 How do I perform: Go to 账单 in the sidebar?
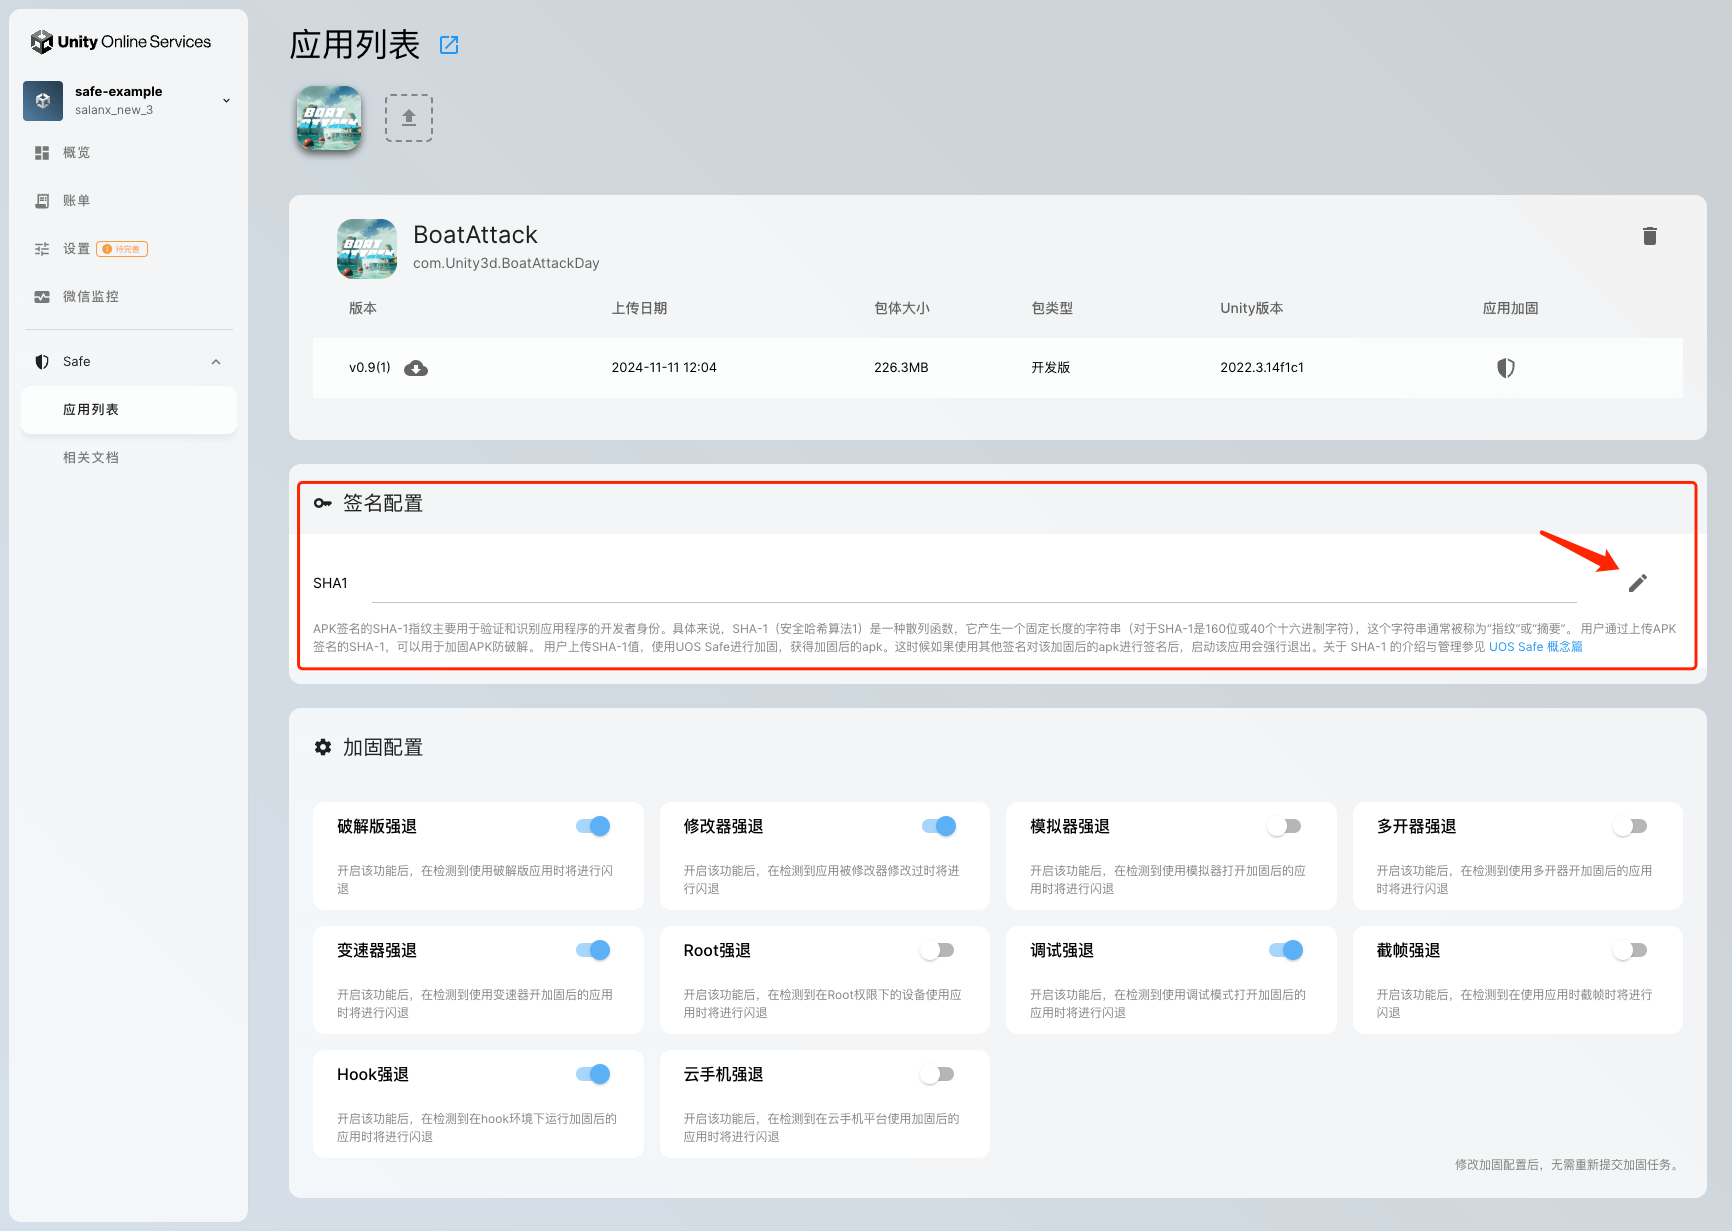coord(76,201)
